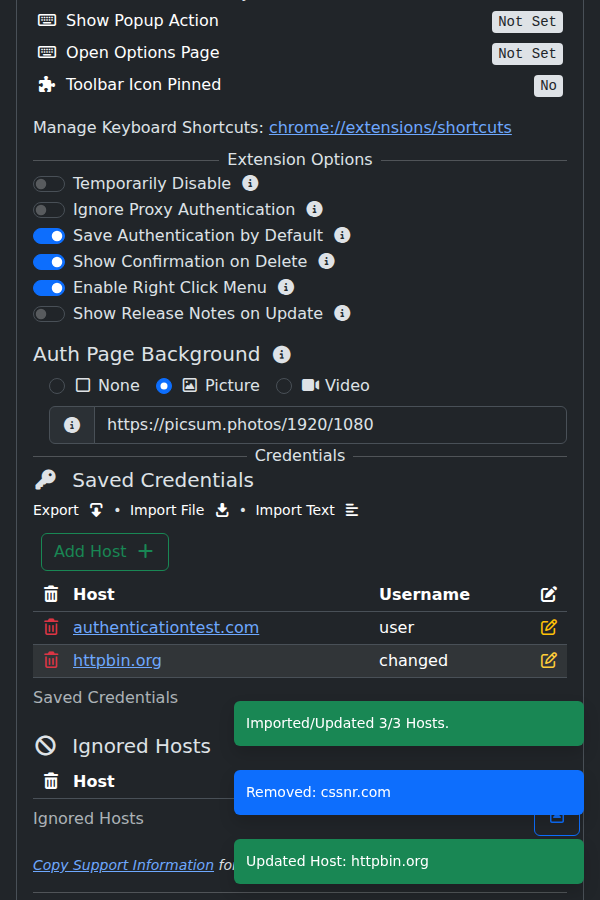
Task: Edit the httpbin.org credentials
Action: pos(548,660)
